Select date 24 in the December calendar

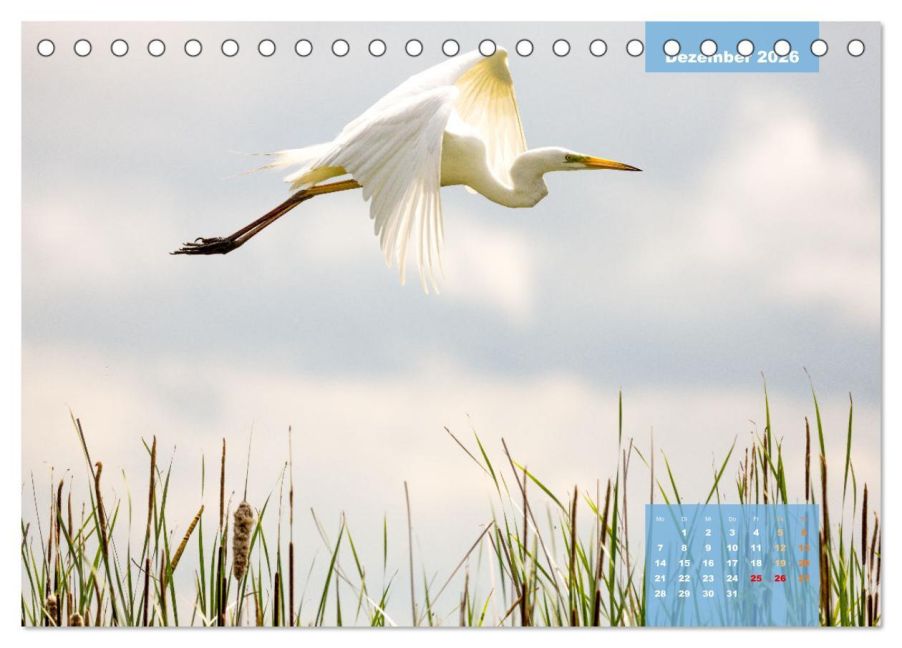coord(732,578)
